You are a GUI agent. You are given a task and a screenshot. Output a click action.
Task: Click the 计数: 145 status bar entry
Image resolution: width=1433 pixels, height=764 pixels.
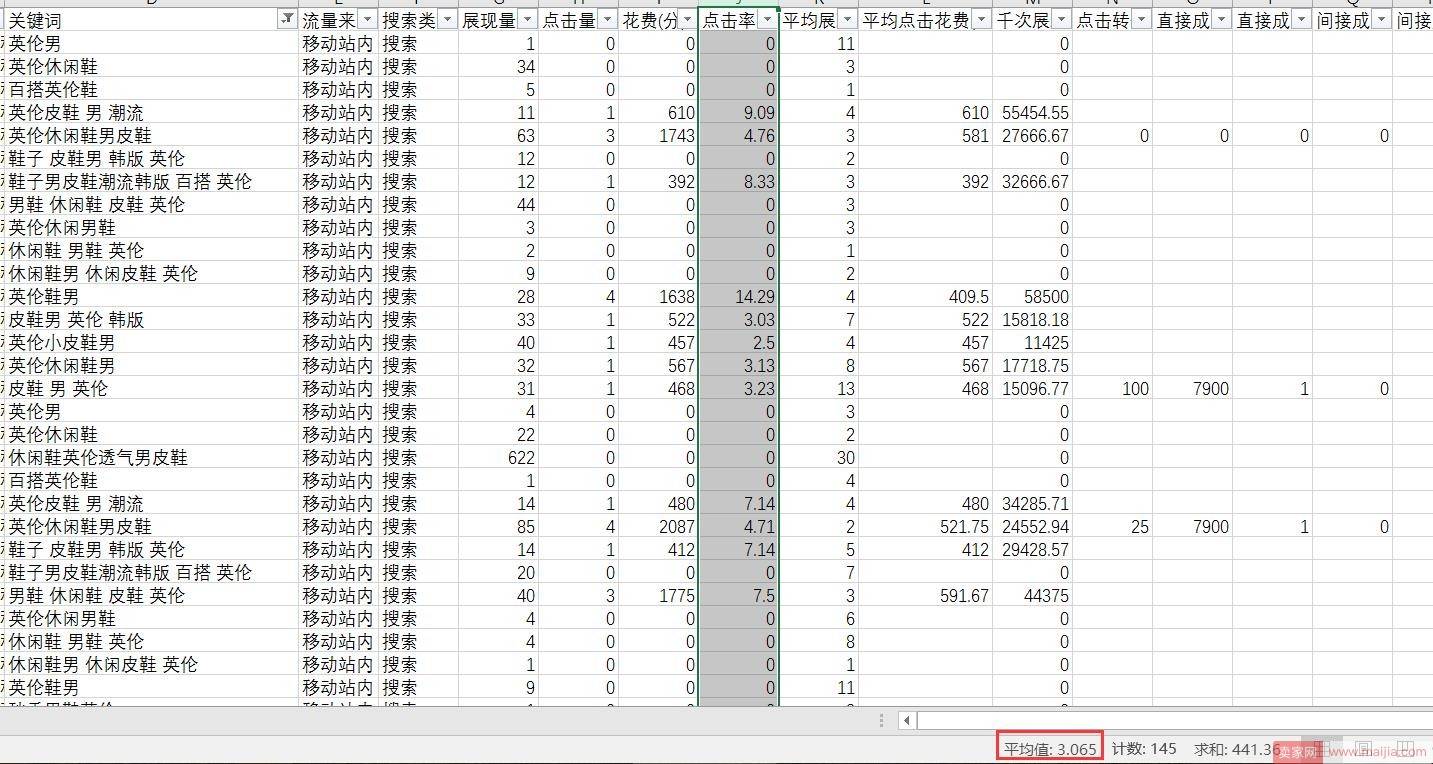(1144, 749)
